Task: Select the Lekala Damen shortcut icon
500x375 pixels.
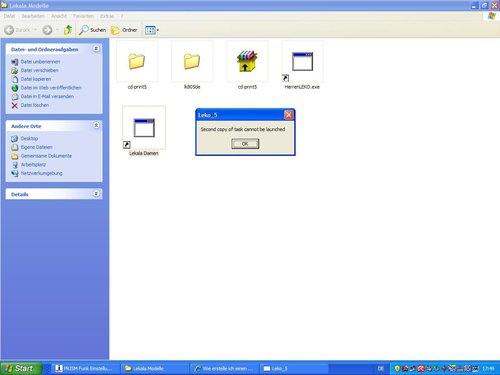Action: click(x=144, y=128)
